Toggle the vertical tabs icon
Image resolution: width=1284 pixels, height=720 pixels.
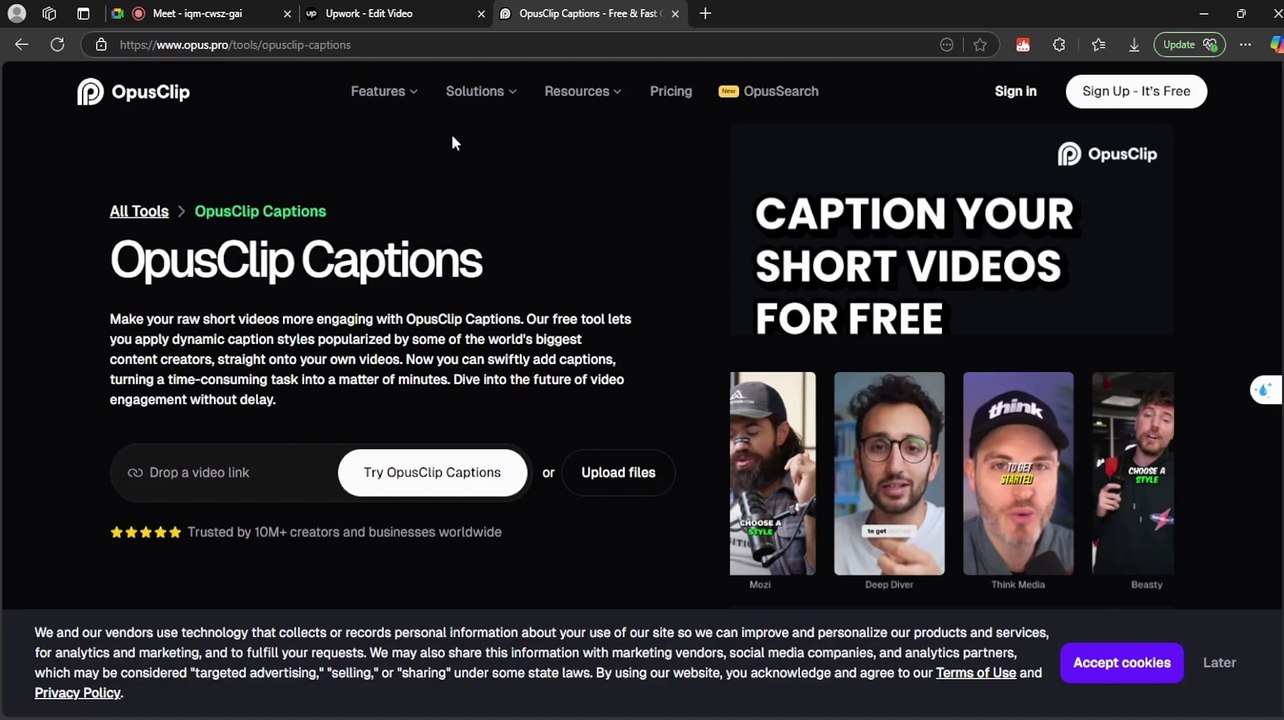coord(83,14)
